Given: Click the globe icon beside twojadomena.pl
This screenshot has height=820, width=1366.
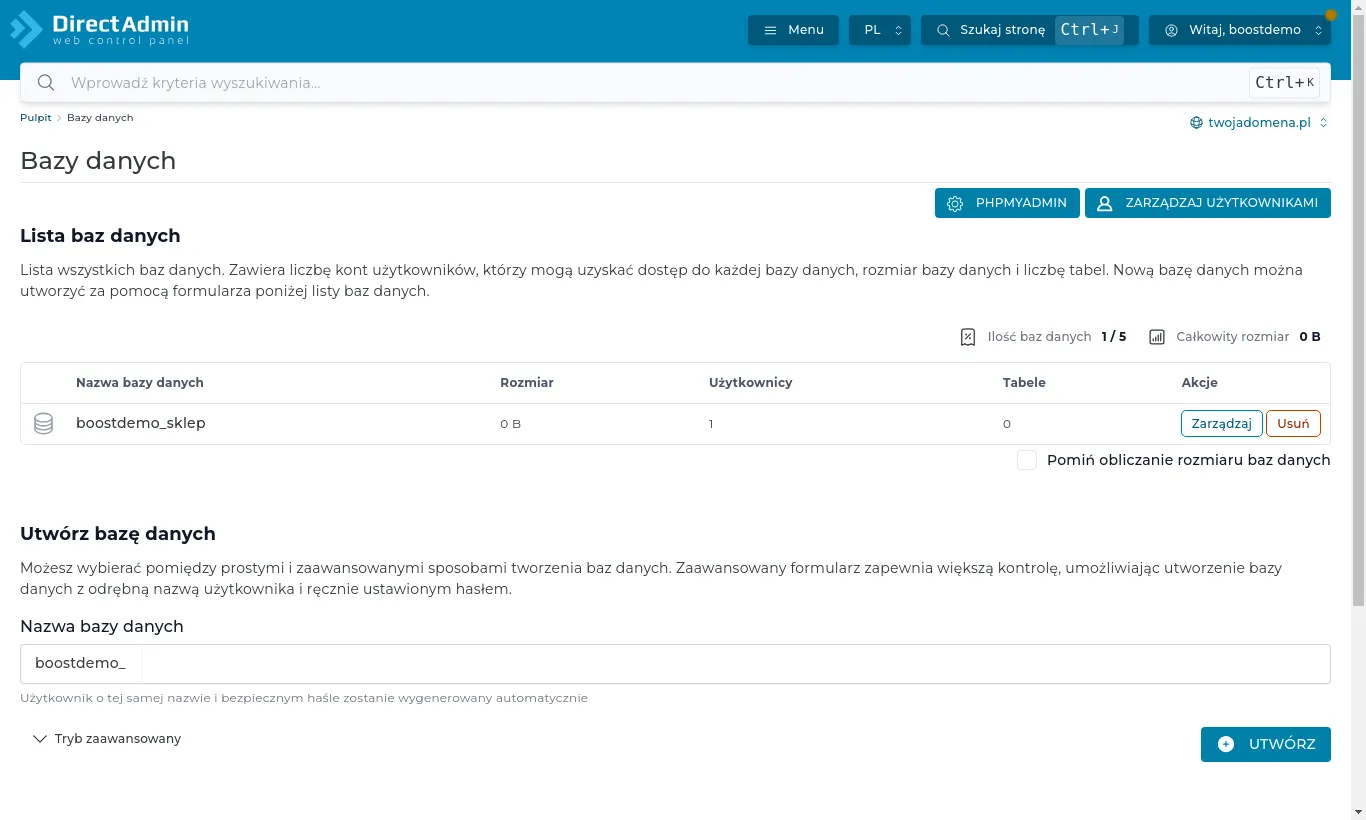Looking at the screenshot, I should click(1196, 123).
